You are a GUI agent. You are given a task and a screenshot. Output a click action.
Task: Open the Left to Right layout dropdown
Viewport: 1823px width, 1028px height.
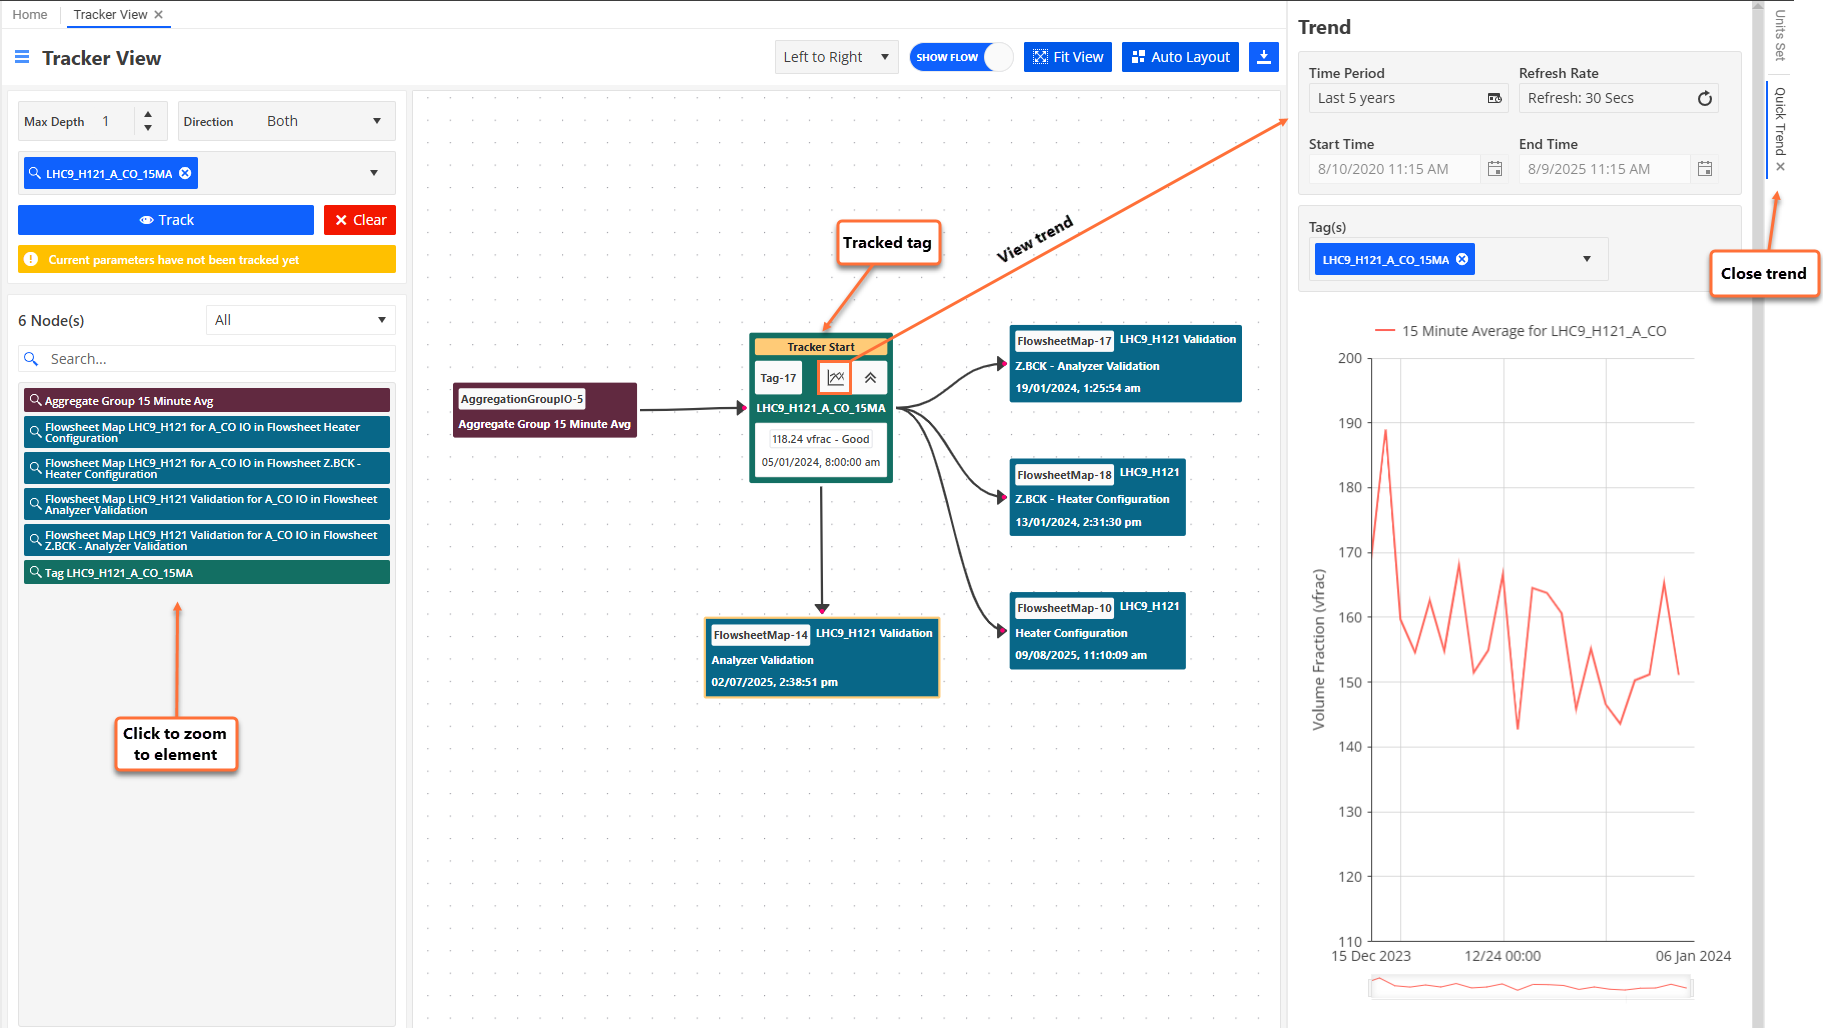point(836,57)
